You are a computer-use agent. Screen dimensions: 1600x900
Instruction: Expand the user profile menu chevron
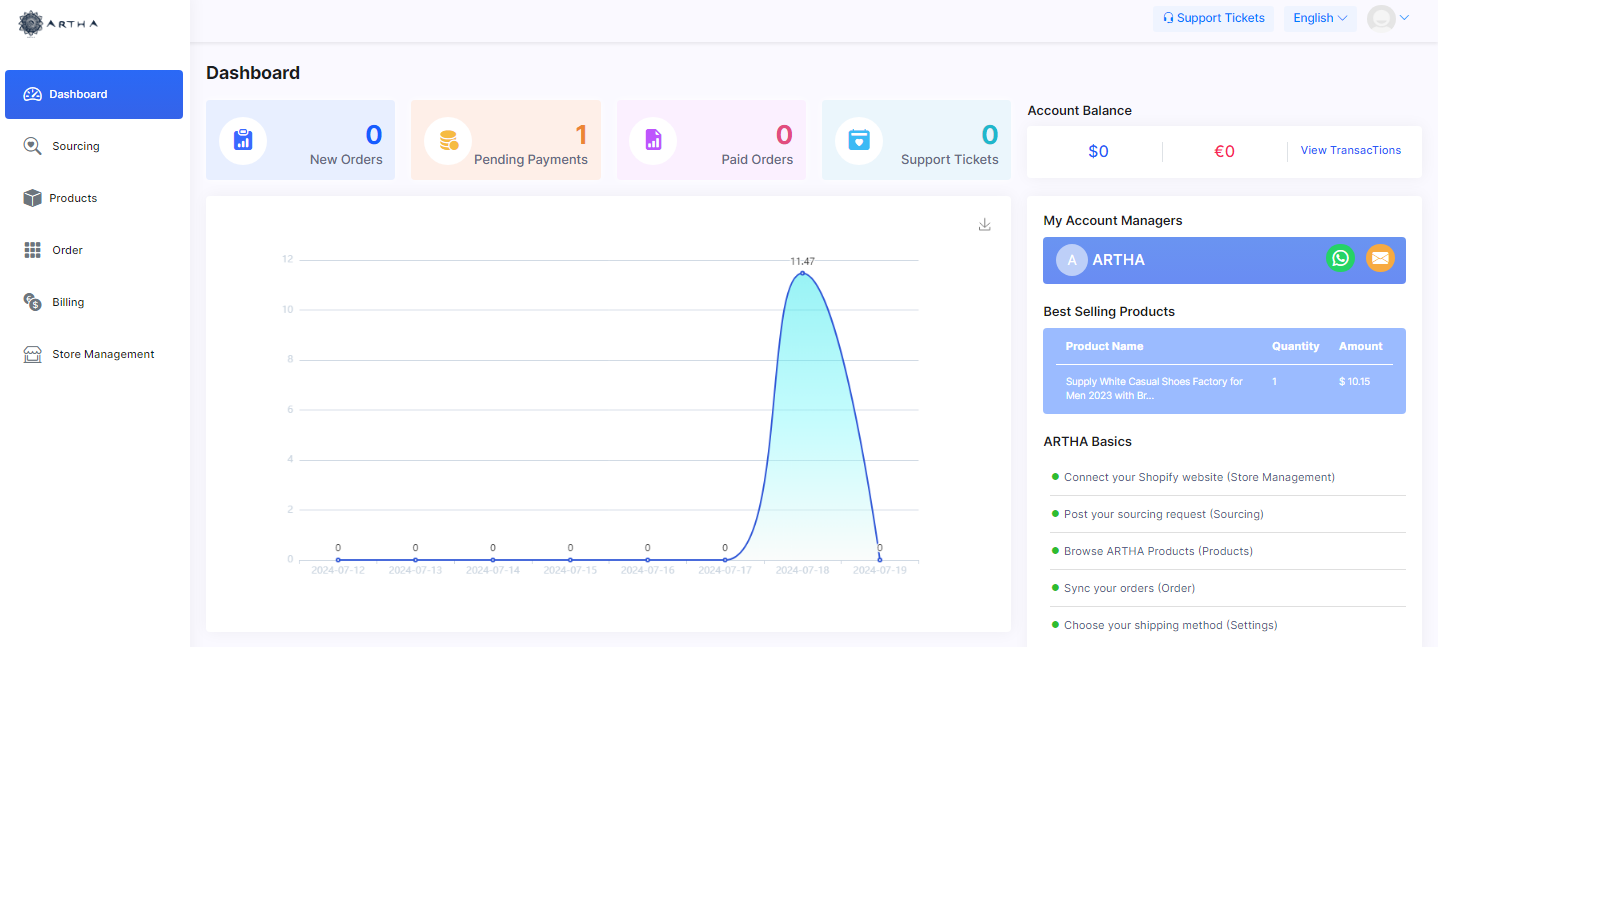click(1404, 18)
